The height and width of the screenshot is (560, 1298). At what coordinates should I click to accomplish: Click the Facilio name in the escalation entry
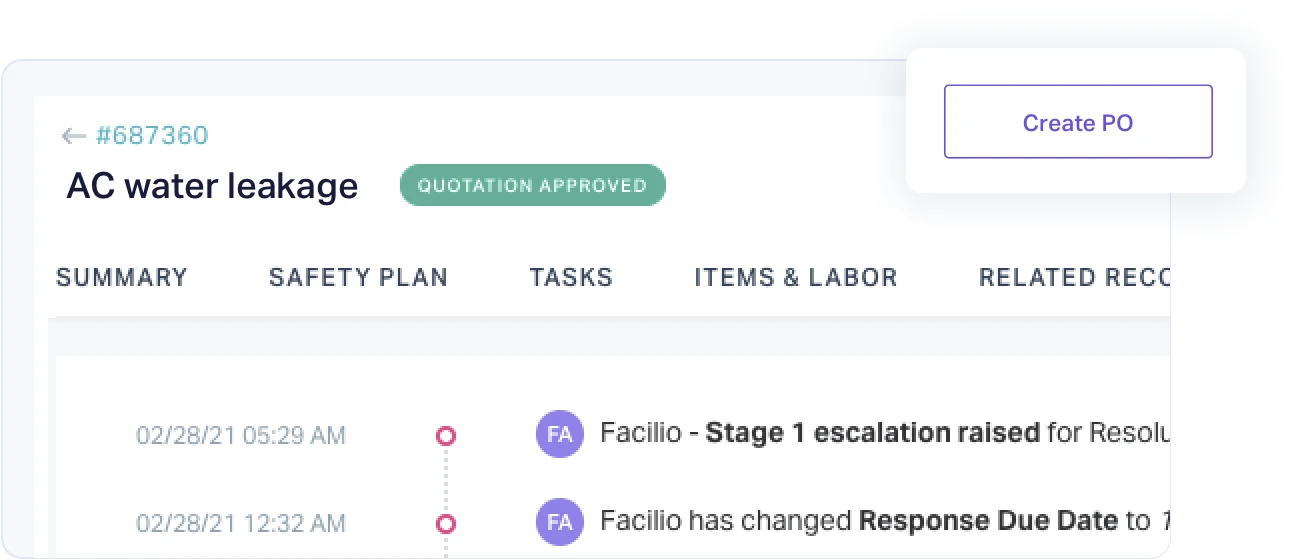pos(638,433)
